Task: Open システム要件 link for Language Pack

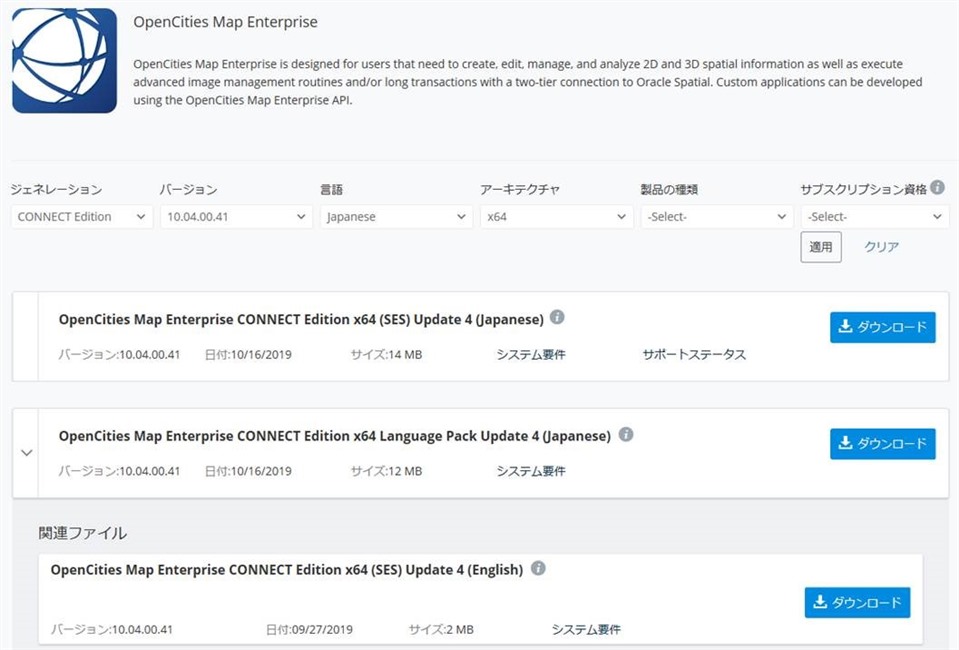Action: 531,471
